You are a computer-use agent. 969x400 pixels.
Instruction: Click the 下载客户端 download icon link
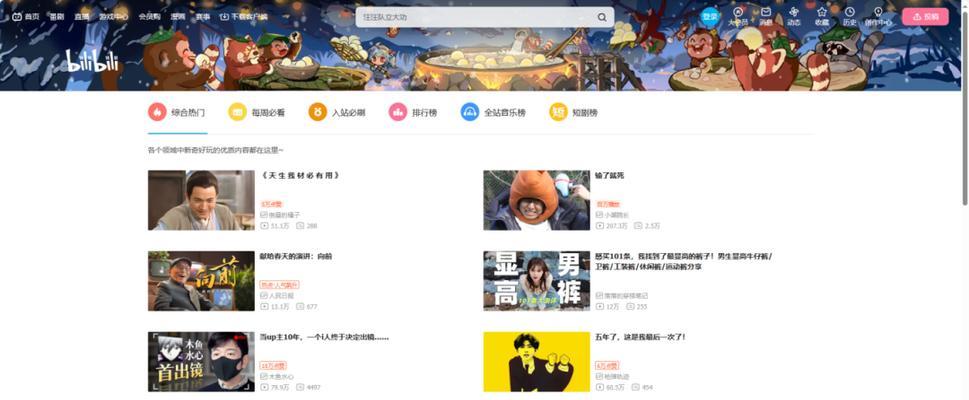pyautogui.click(x=243, y=17)
